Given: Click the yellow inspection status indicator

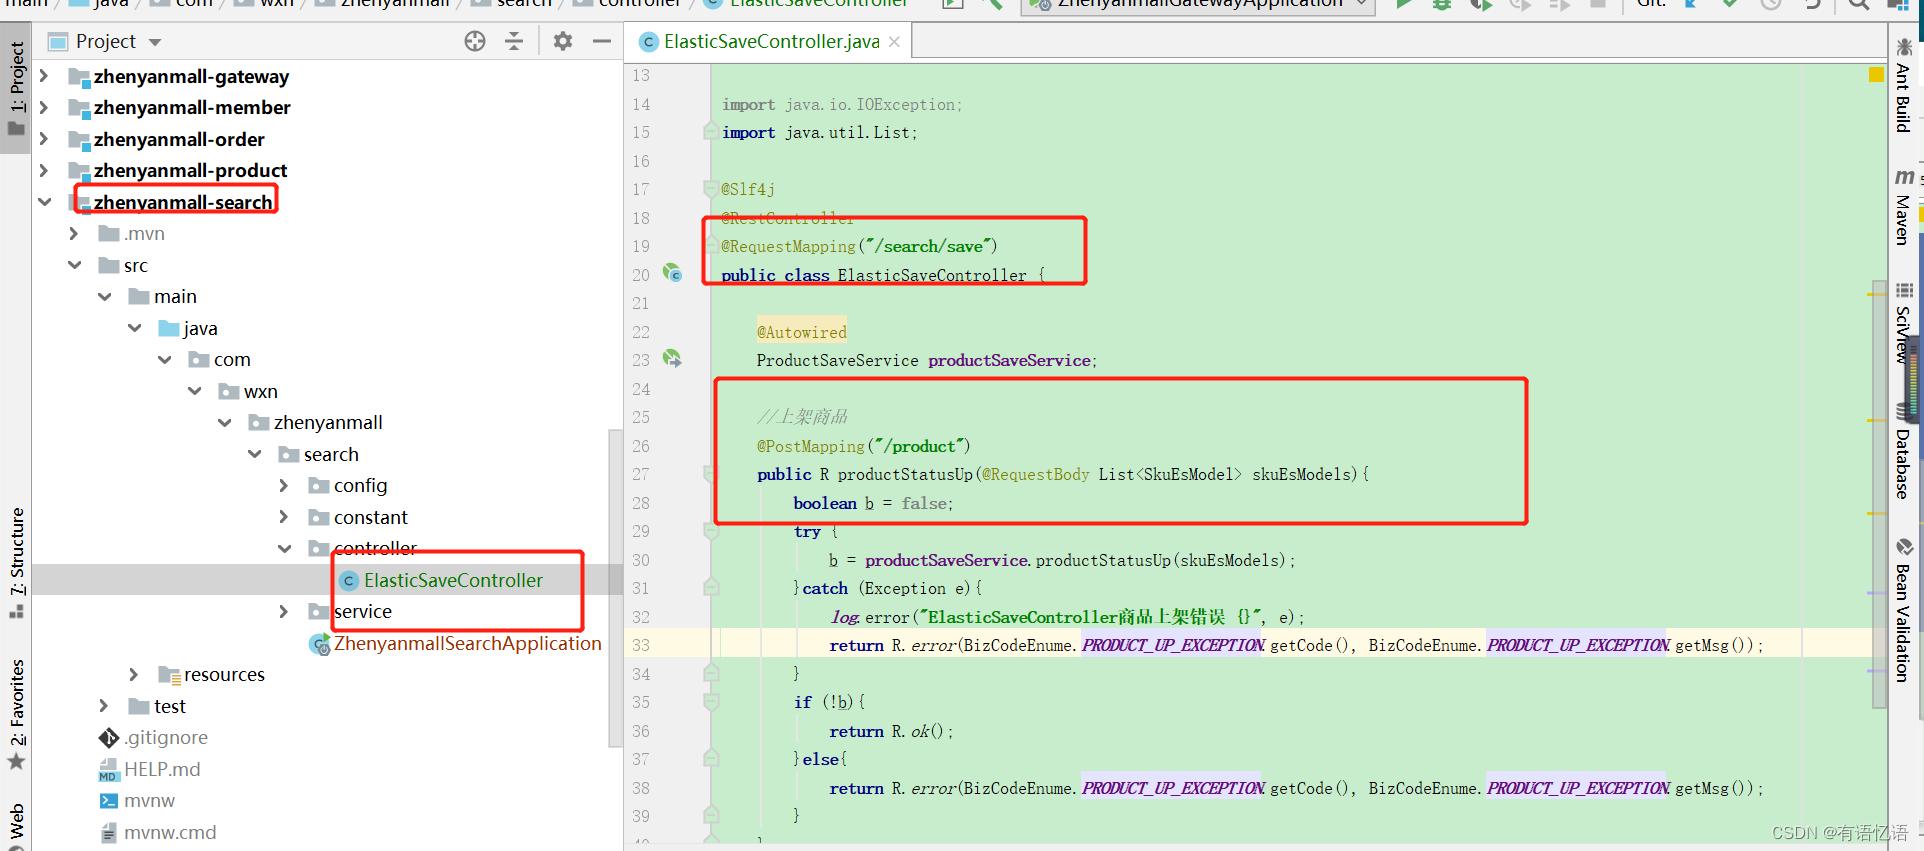Looking at the screenshot, I should (1876, 75).
